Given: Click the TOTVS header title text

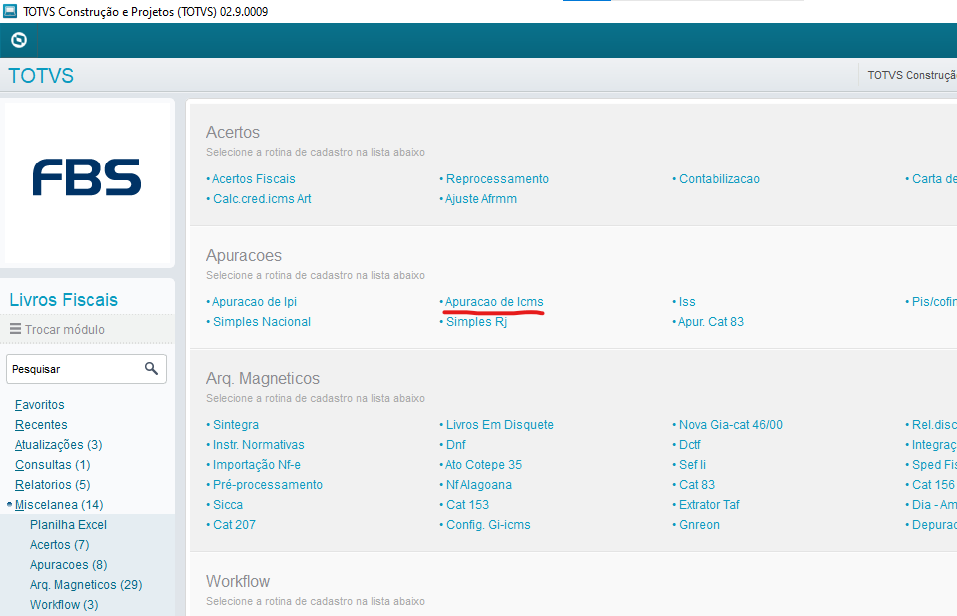Looking at the screenshot, I should tap(41, 76).
